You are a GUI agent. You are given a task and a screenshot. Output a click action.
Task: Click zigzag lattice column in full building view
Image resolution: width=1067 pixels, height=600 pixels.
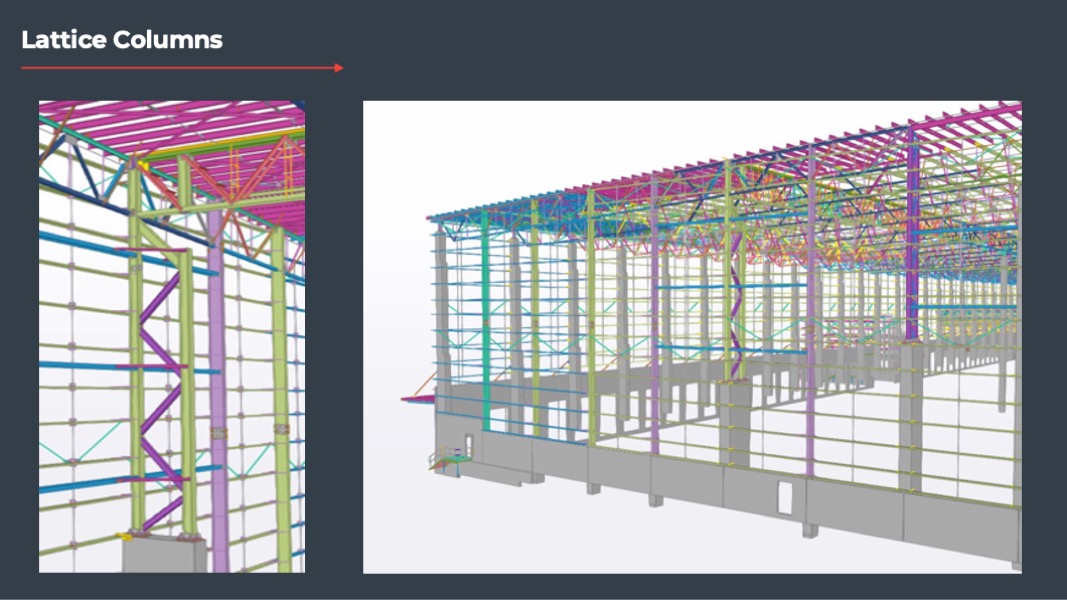click(737, 300)
